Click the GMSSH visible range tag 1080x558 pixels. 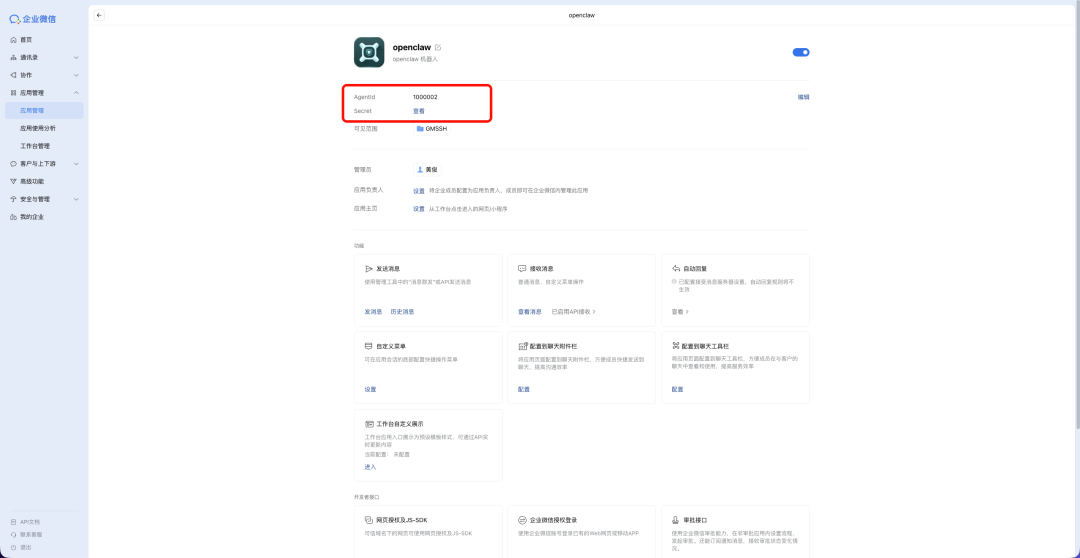(432, 129)
